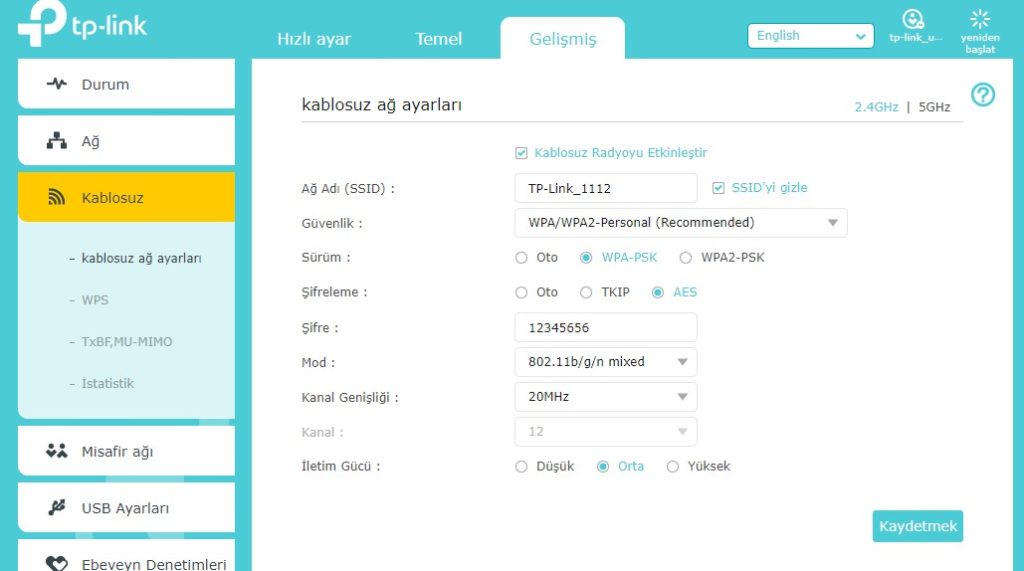This screenshot has width=1024, height=571.
Task: Select Düşük transmit power
Action: click(x=521, y=466)
